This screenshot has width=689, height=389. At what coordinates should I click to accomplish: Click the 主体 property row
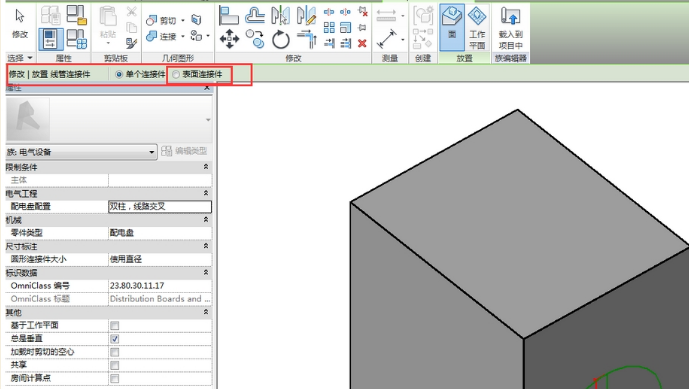point(109,180)
